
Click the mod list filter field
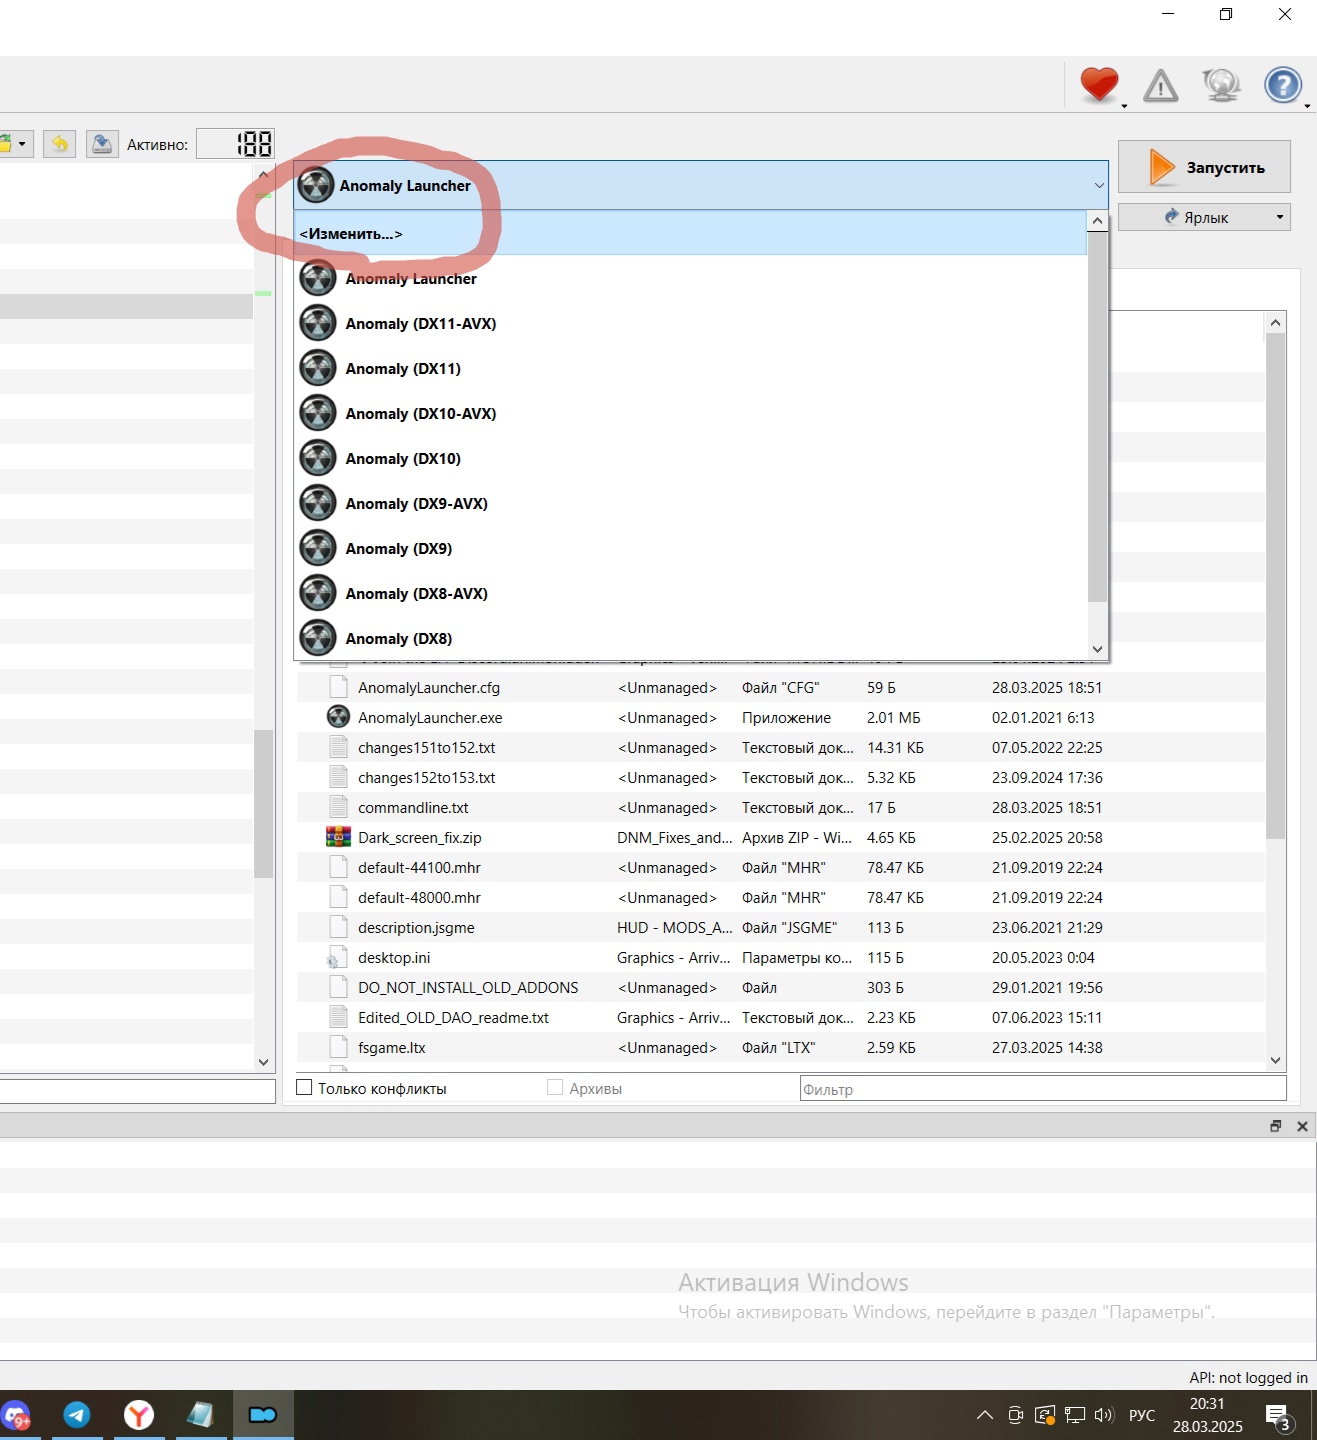point(138,1090)
